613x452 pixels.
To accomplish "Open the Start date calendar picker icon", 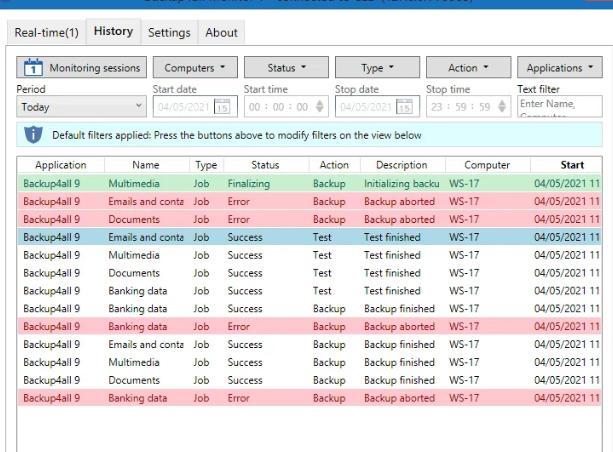I will pyautogui.click(x=222, y=106).
